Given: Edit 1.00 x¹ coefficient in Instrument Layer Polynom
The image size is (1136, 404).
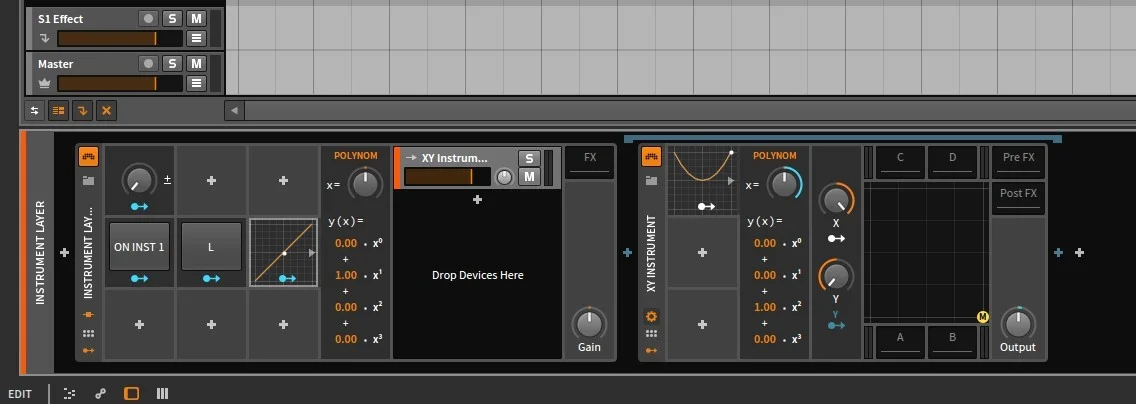Looking at the screenshot, I should click(346, 275).
